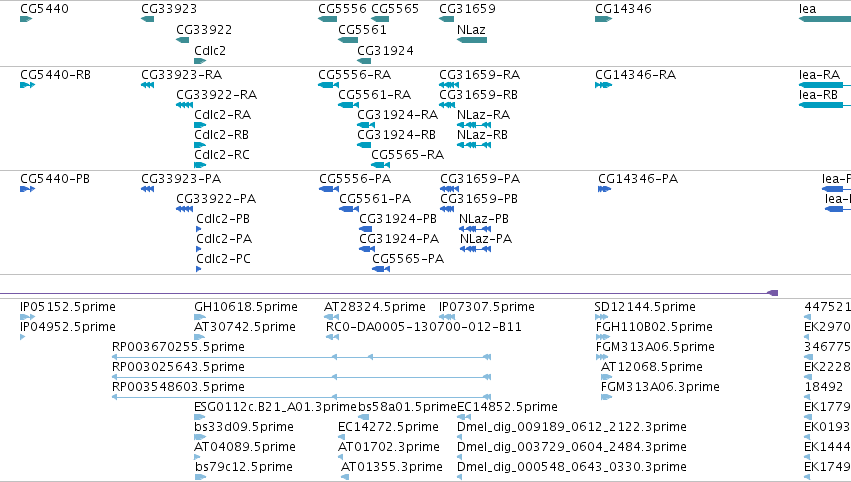Viewport: 851px width, 482px height.
Task: Click the CG33922 gene label
Action: pyautogui.click(x=204, y=30)
